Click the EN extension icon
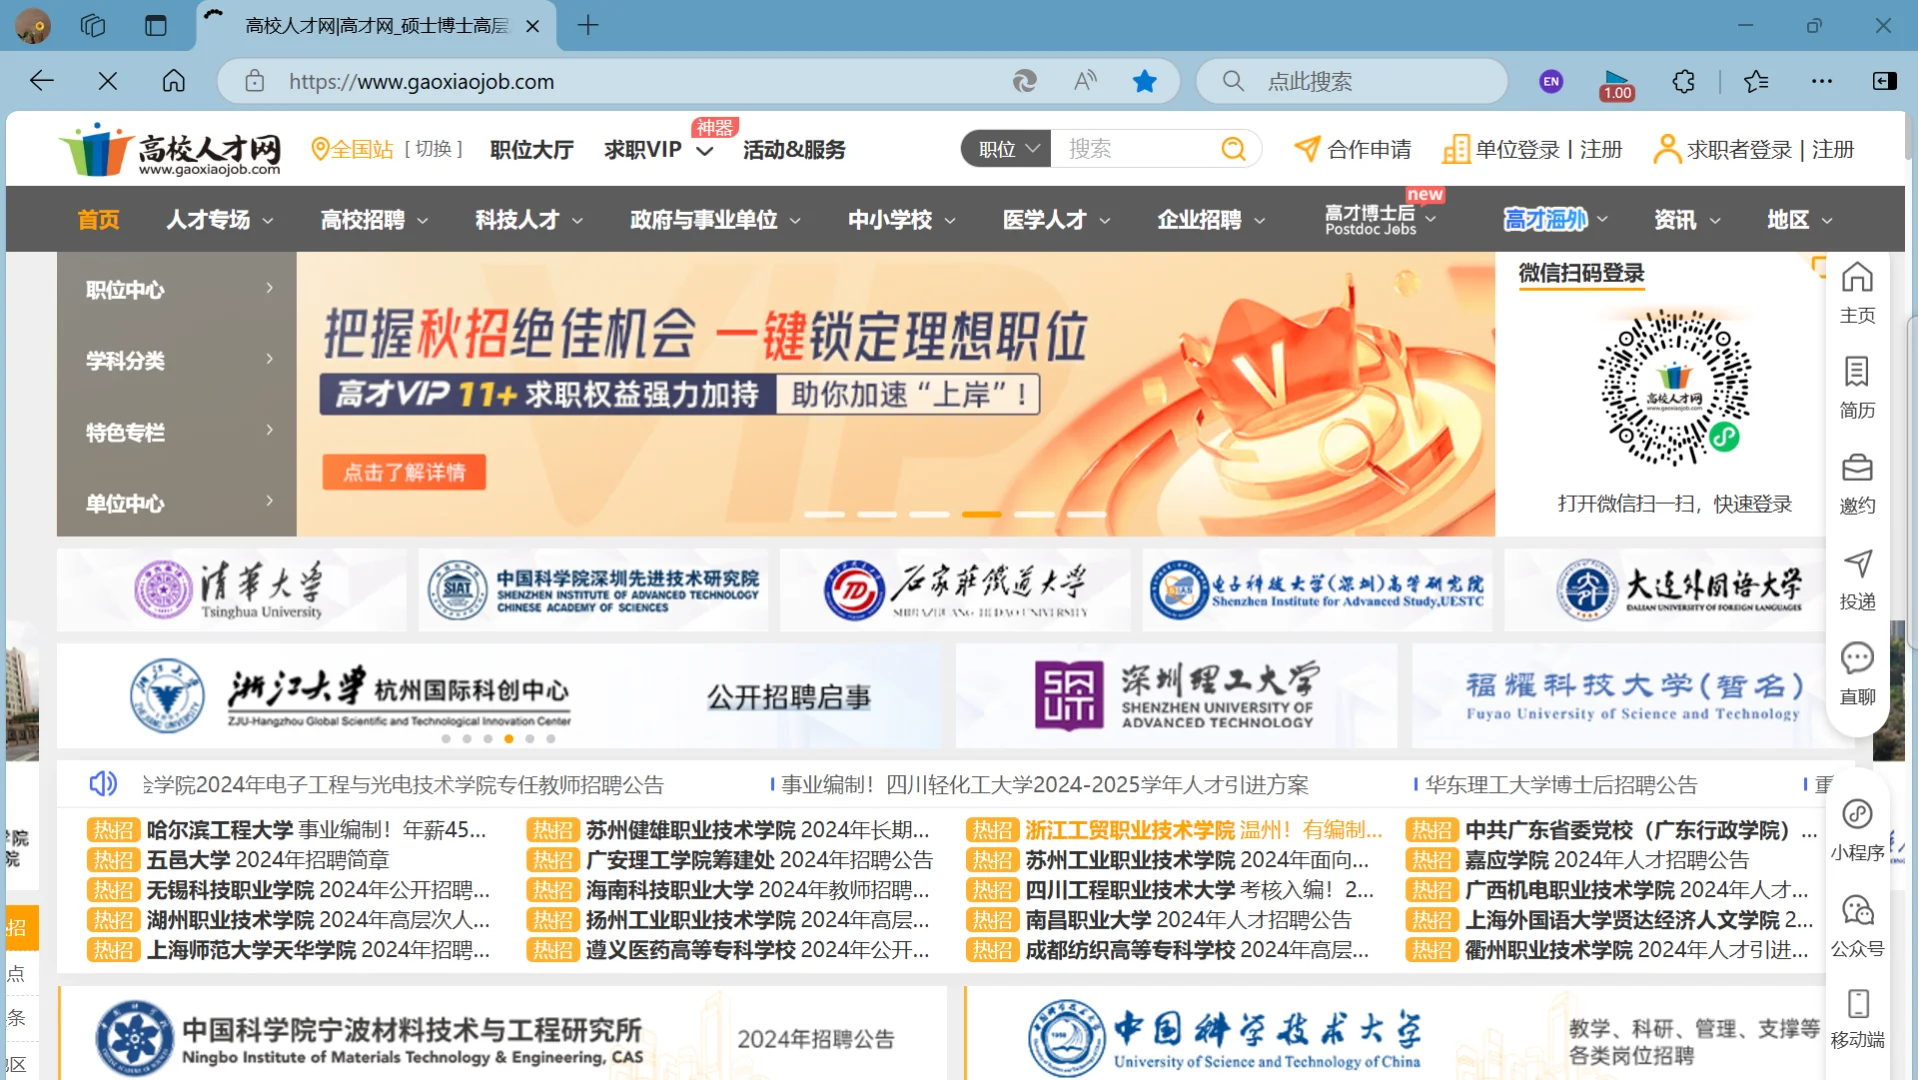The image size is (1918, 1080). click(x=1551, y=81)
